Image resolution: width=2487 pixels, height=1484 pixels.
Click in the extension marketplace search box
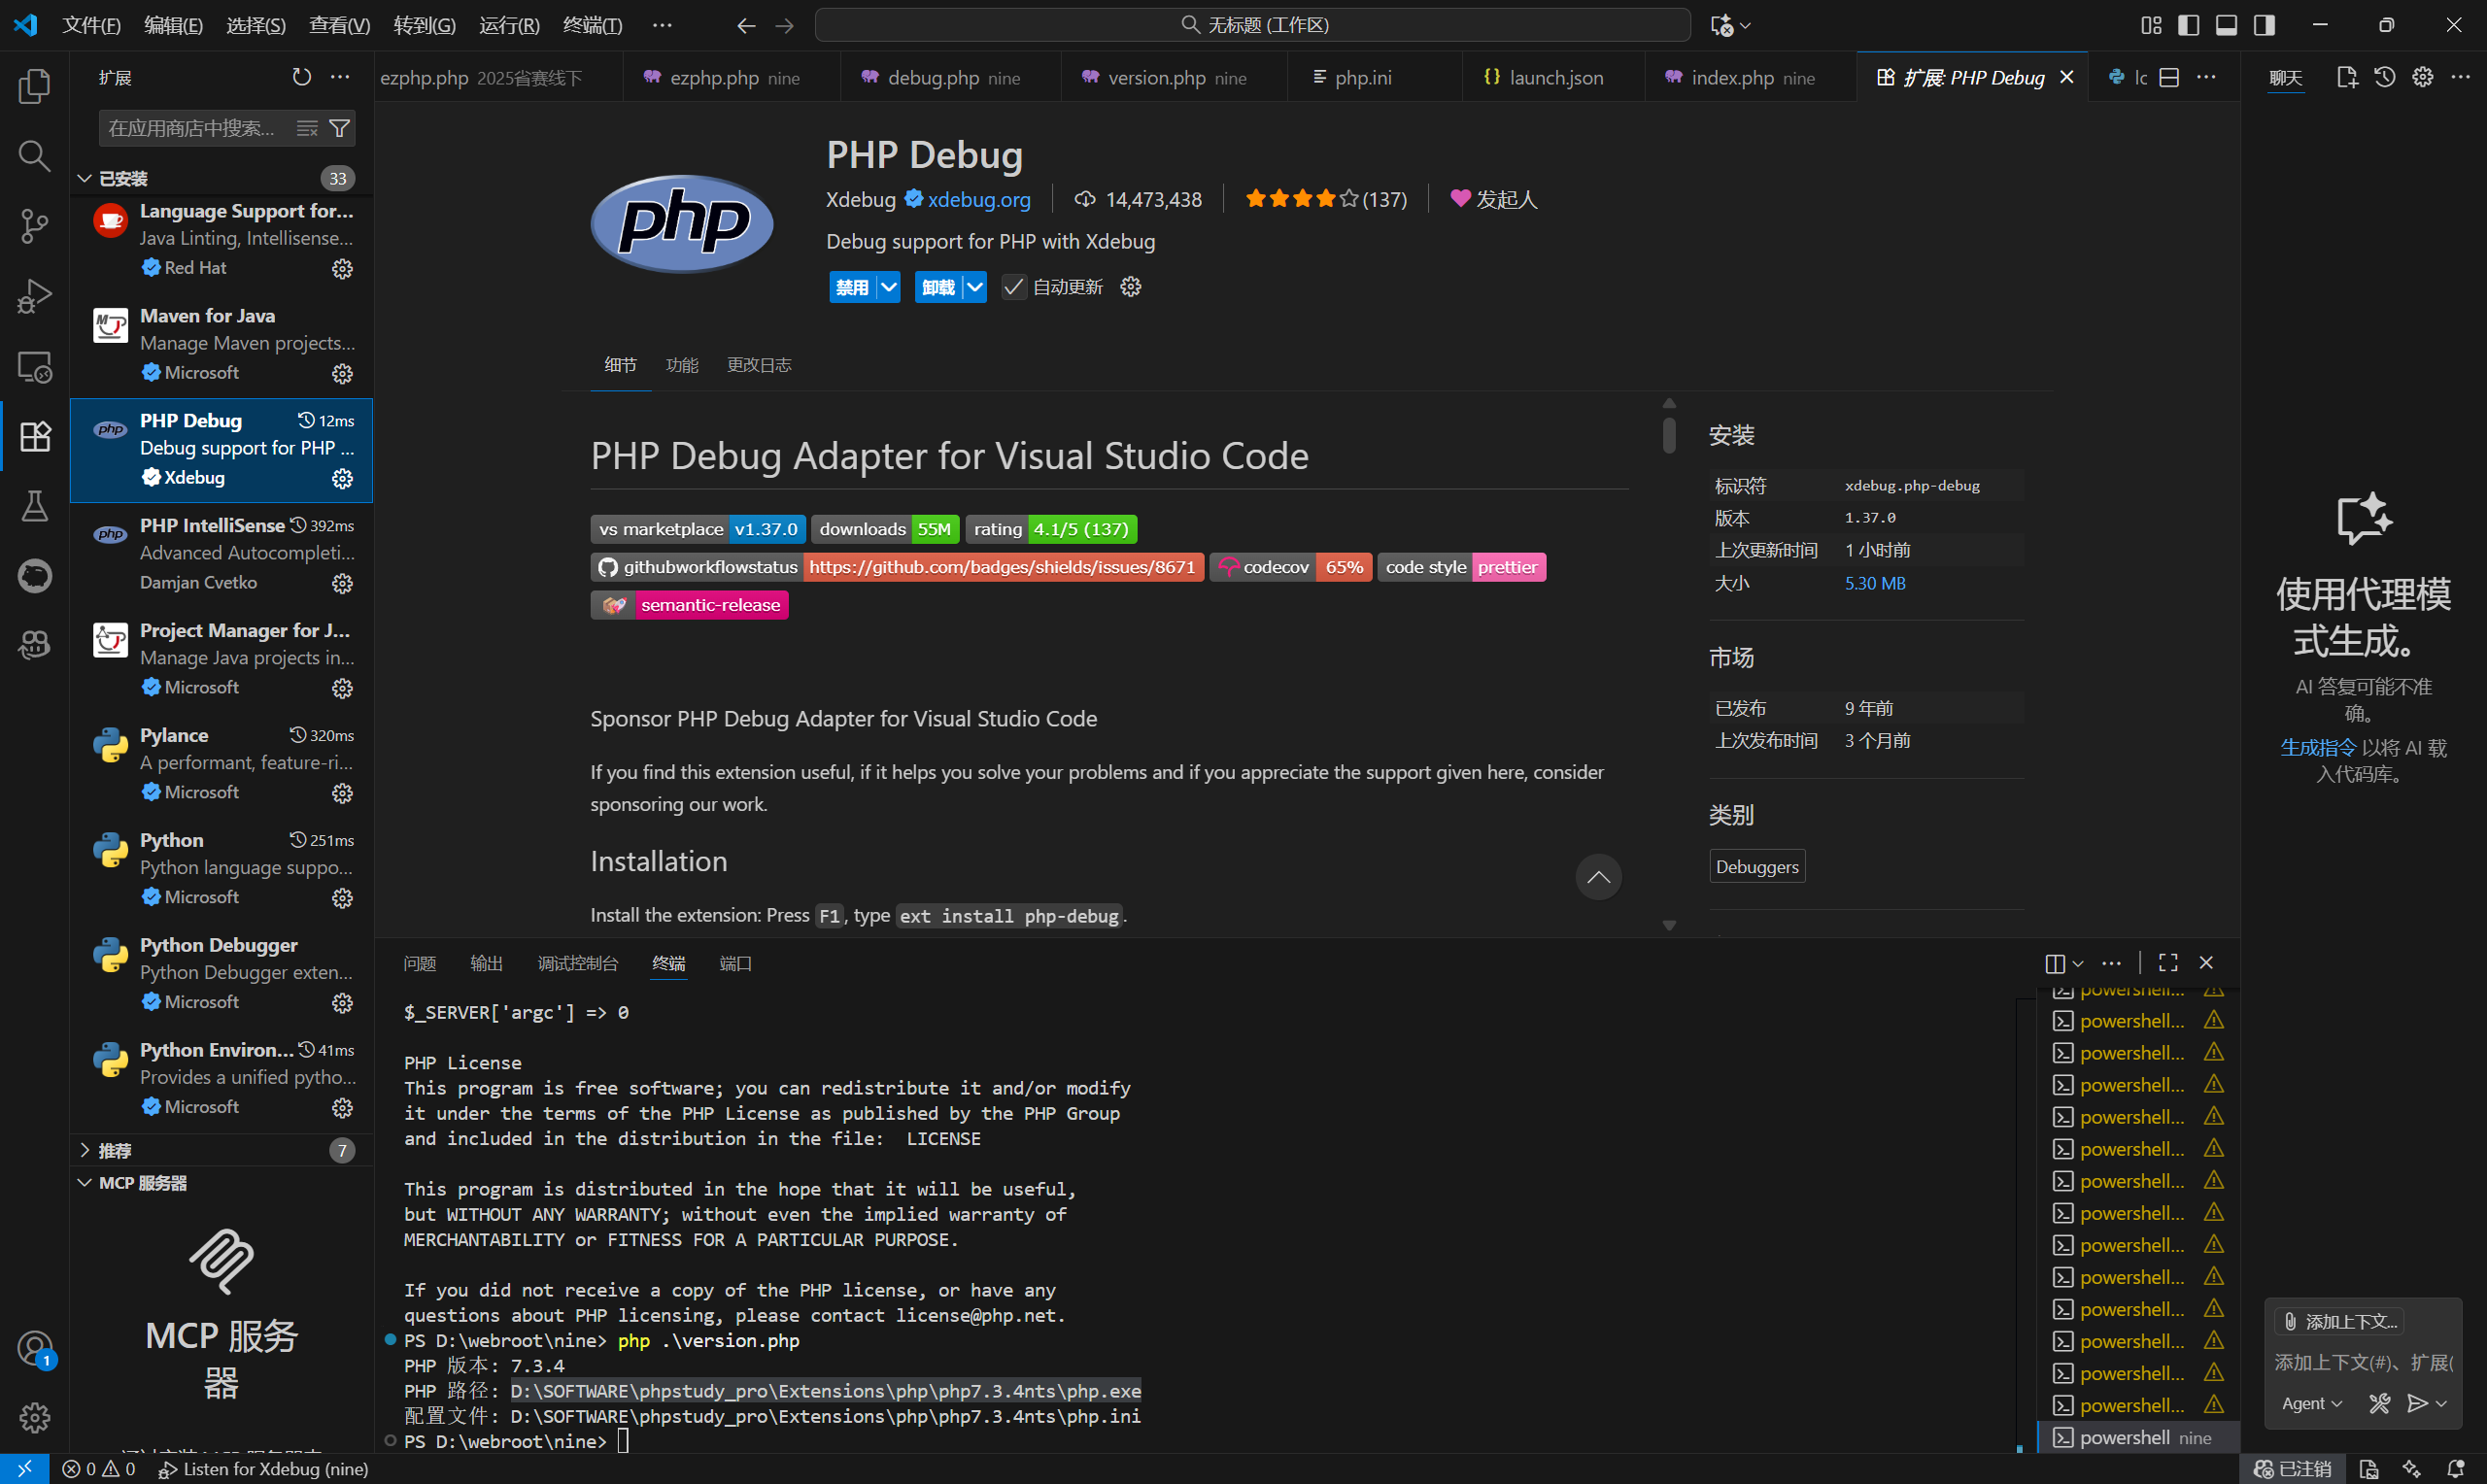click(192, 128)
